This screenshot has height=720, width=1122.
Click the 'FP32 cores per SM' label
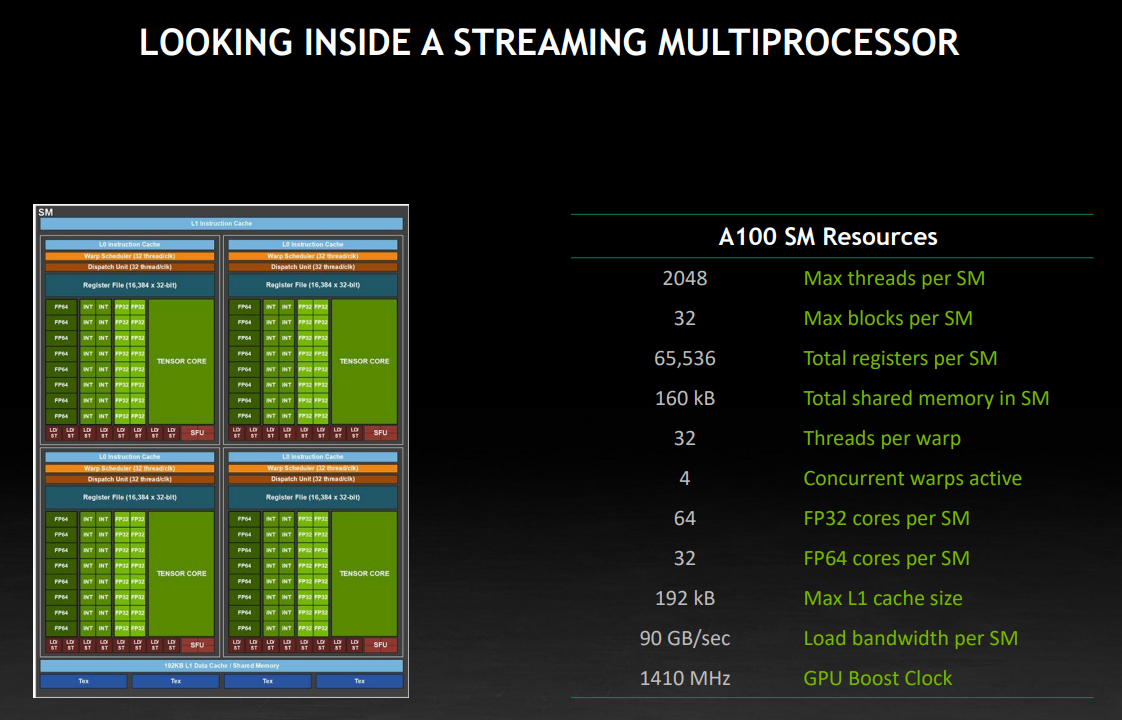[x=886, y=518]
